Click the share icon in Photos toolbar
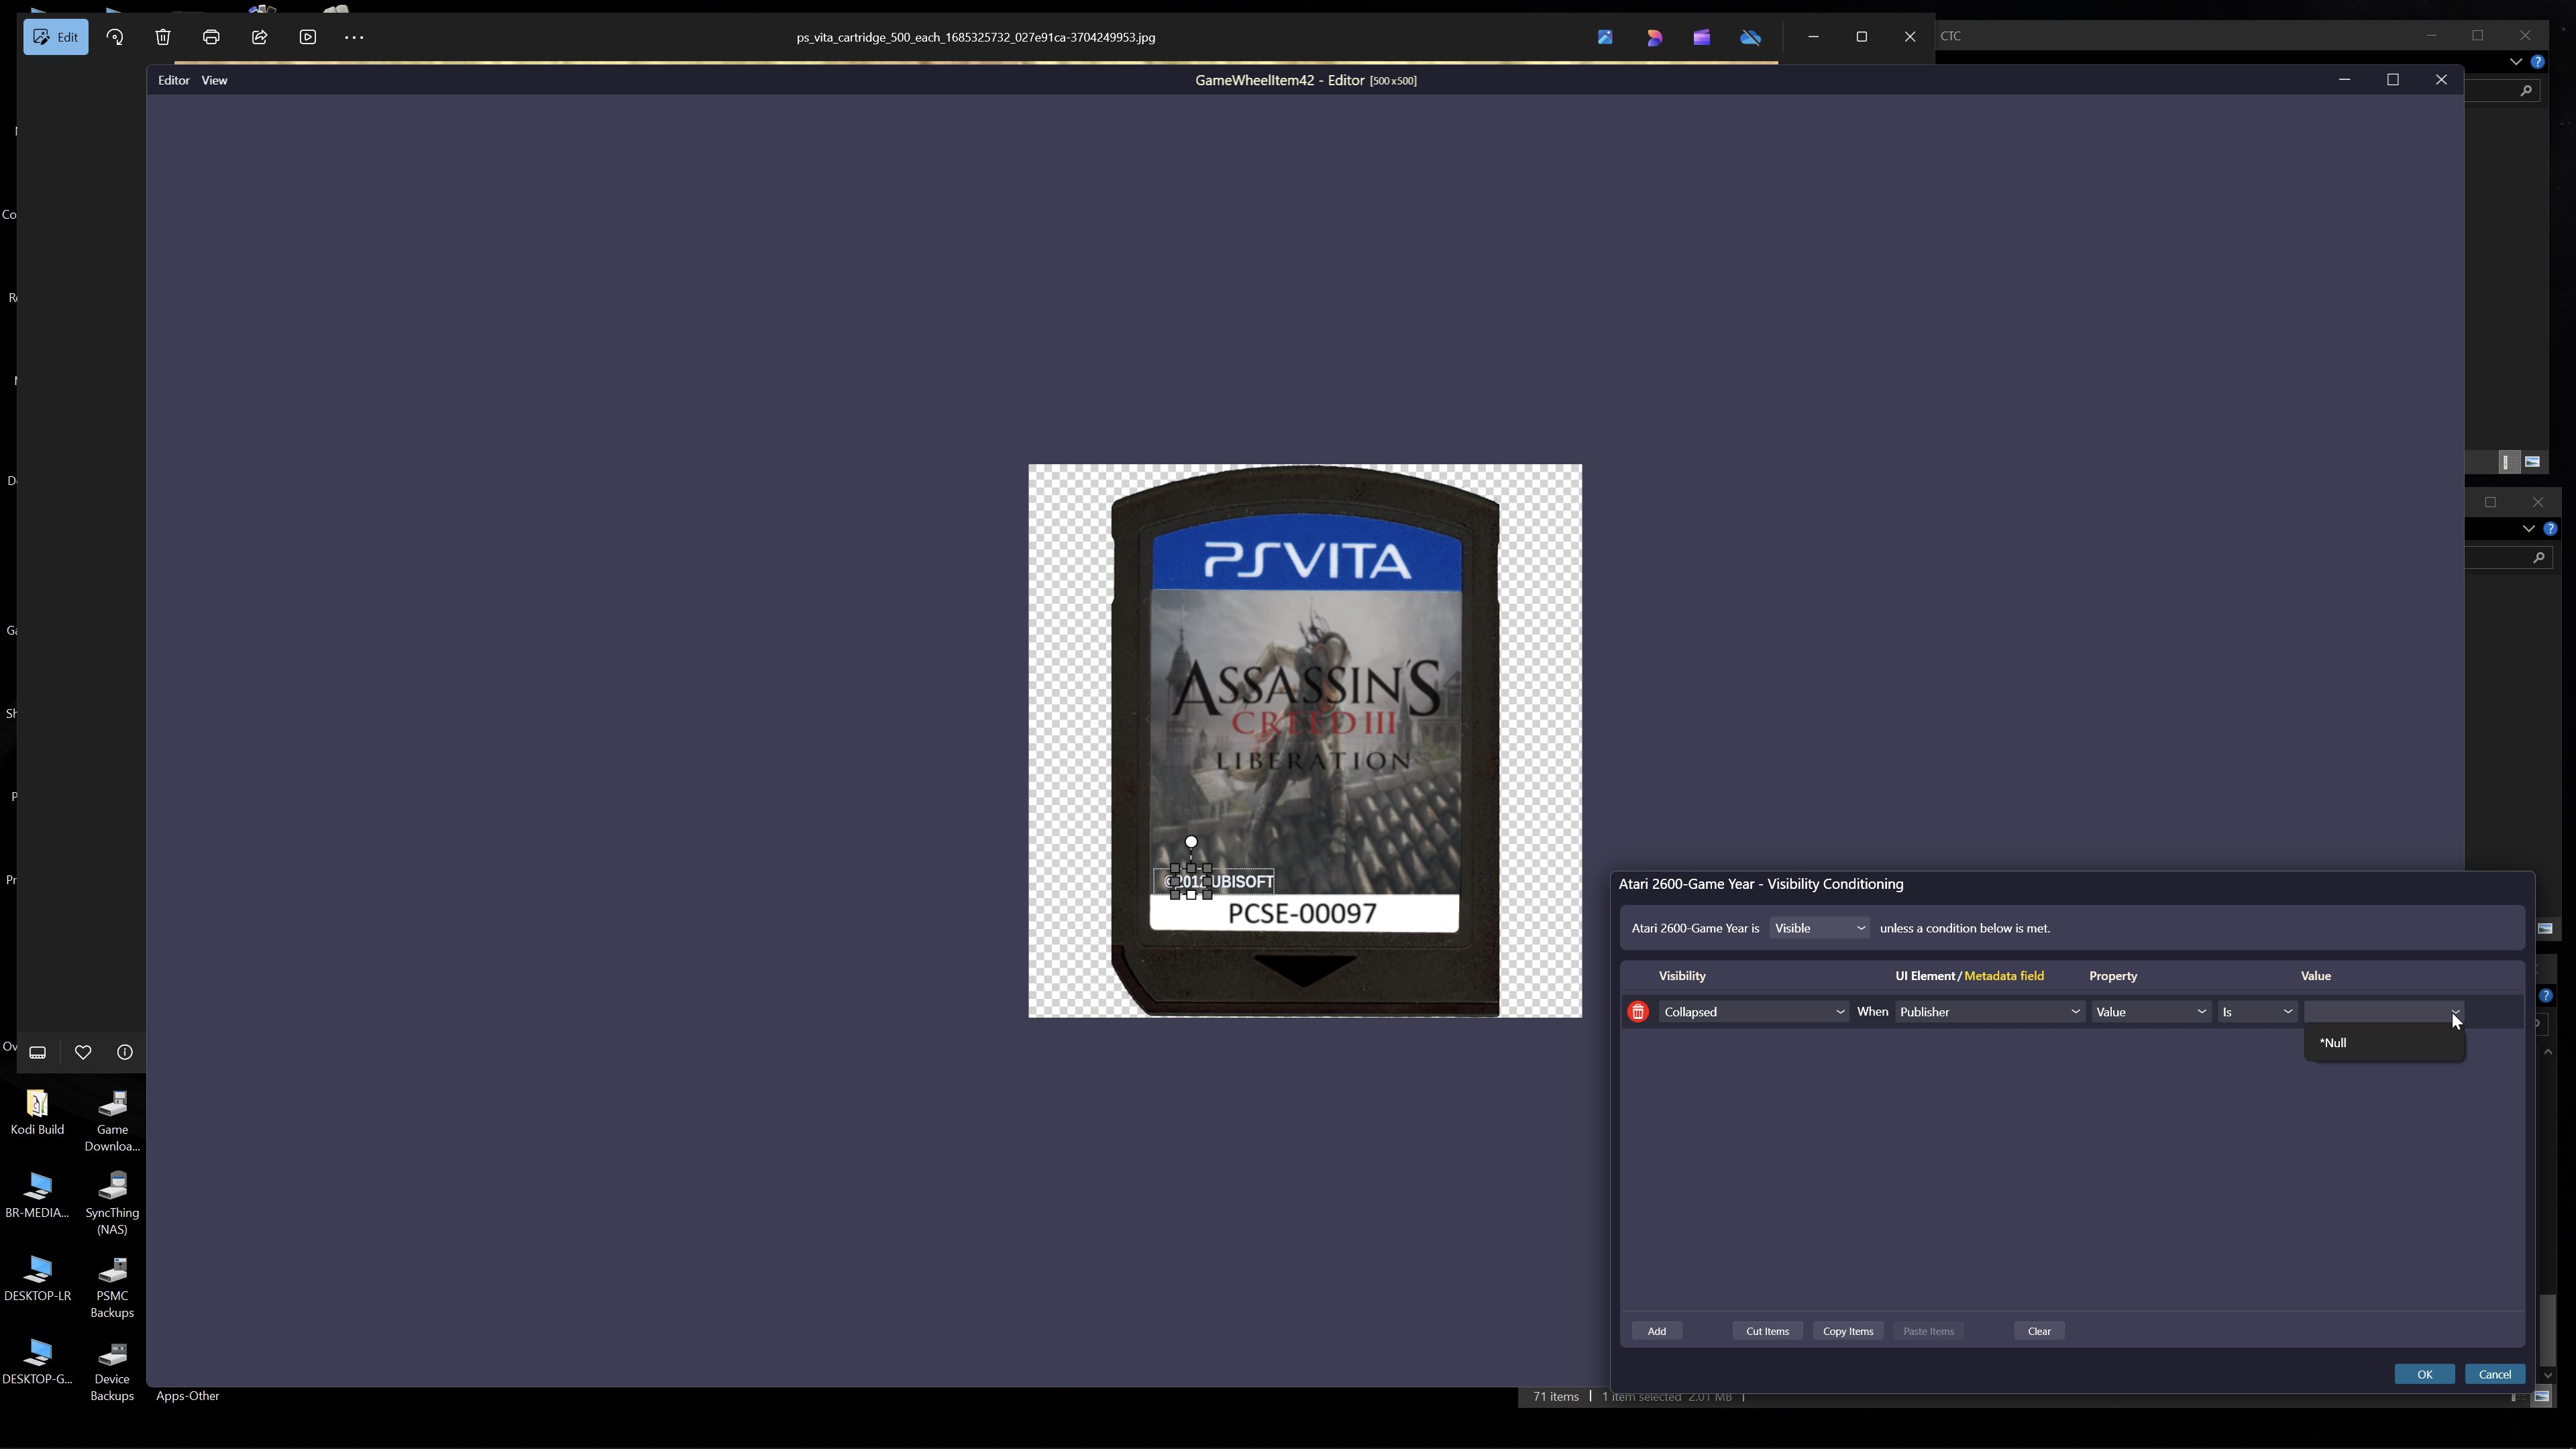 click(x=260, y=37)
